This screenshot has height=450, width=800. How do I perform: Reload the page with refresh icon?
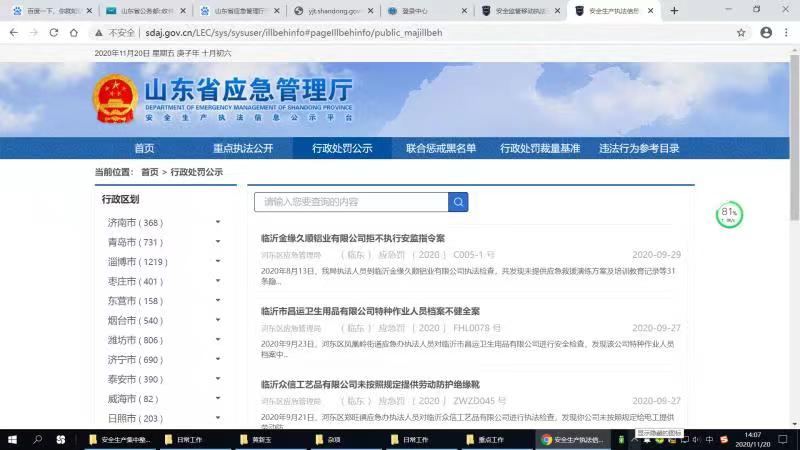[54, 33]
